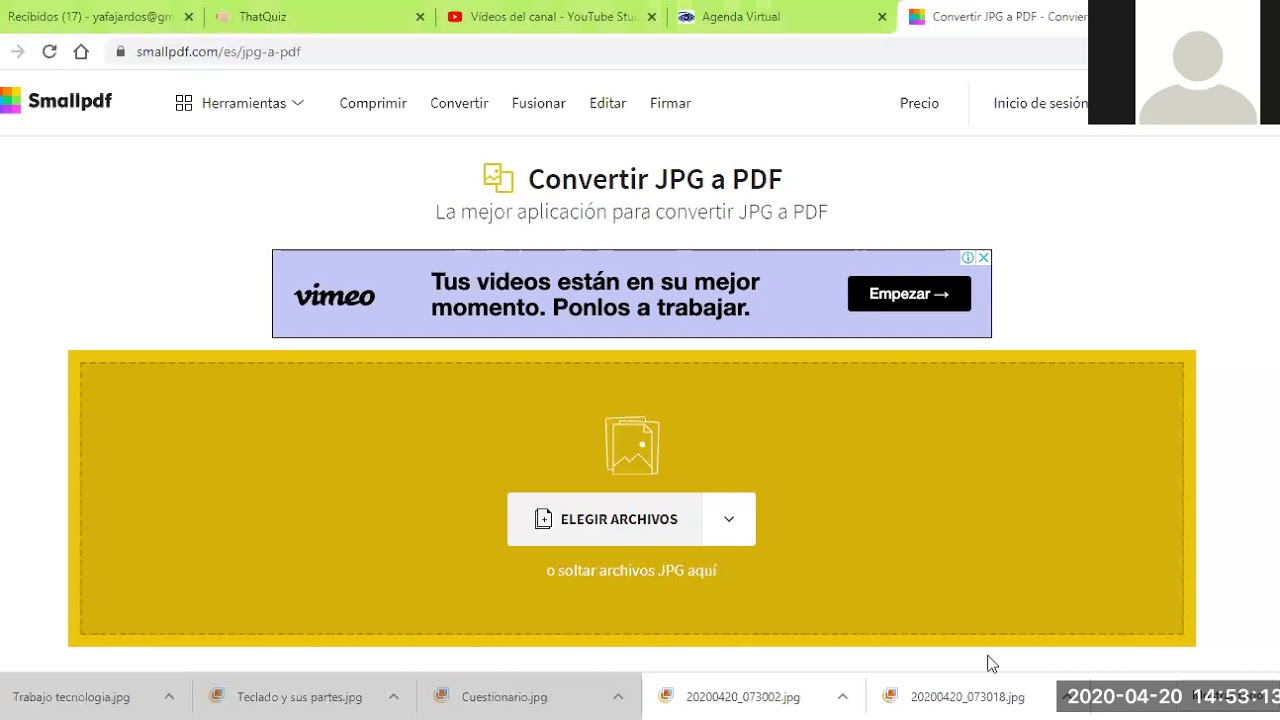Click the Vimeo ad headline text
This screenshot has height=720, width=1280.
tap(596, 294)
